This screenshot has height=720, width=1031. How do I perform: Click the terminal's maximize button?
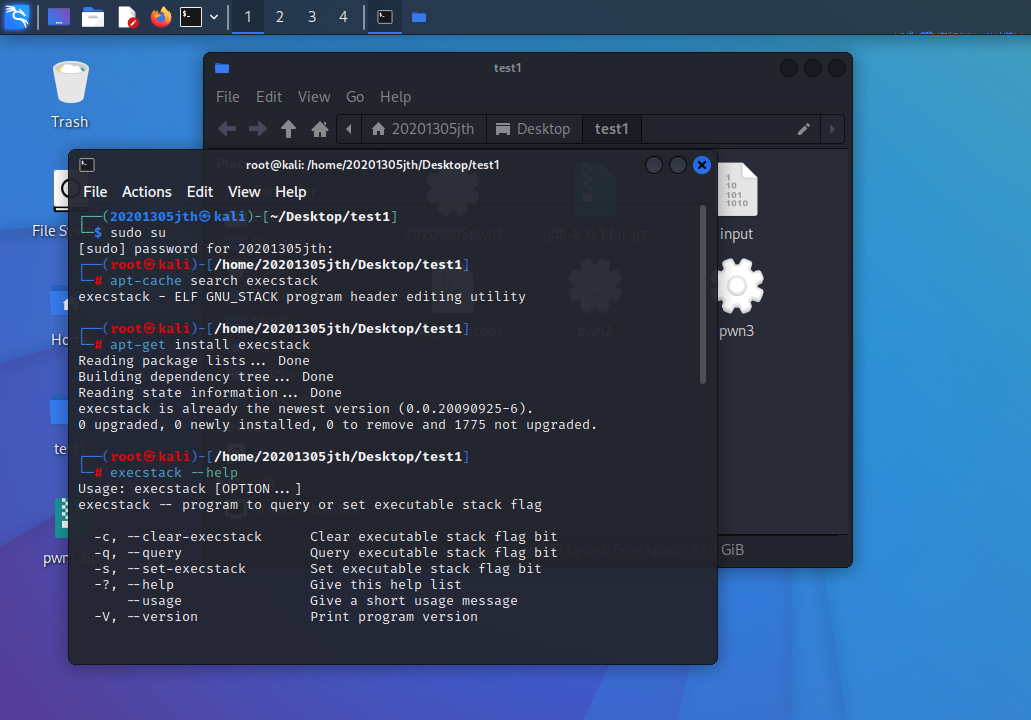coord(678,165)
